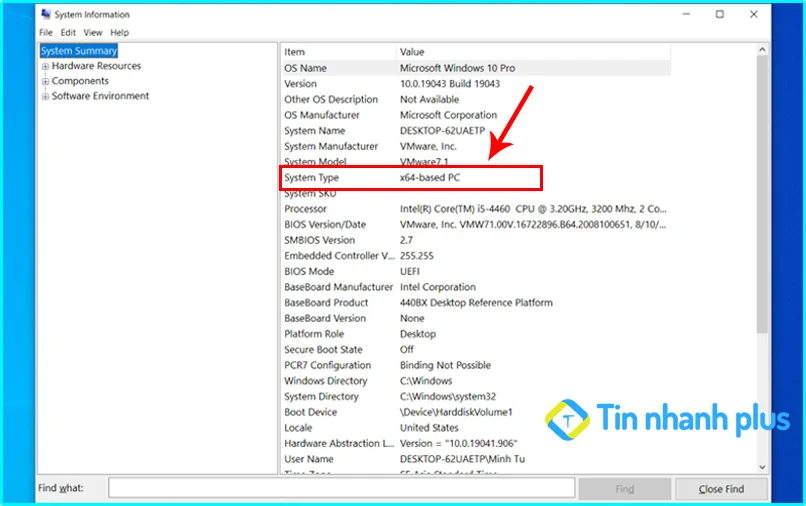Viewport: 806px width, 506px height.
Task: Click the Secure Boot State item
Action: [x=323, y=350]
